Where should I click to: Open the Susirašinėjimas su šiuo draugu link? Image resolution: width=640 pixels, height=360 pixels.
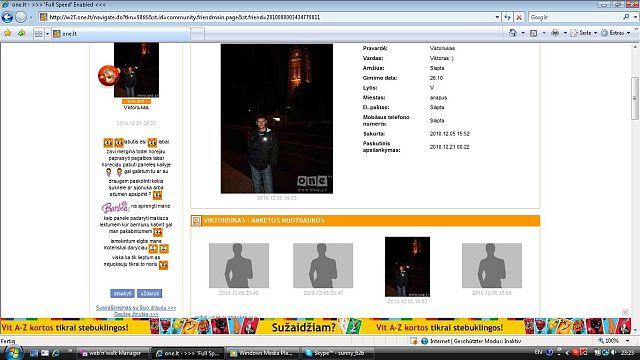point(136,308)
